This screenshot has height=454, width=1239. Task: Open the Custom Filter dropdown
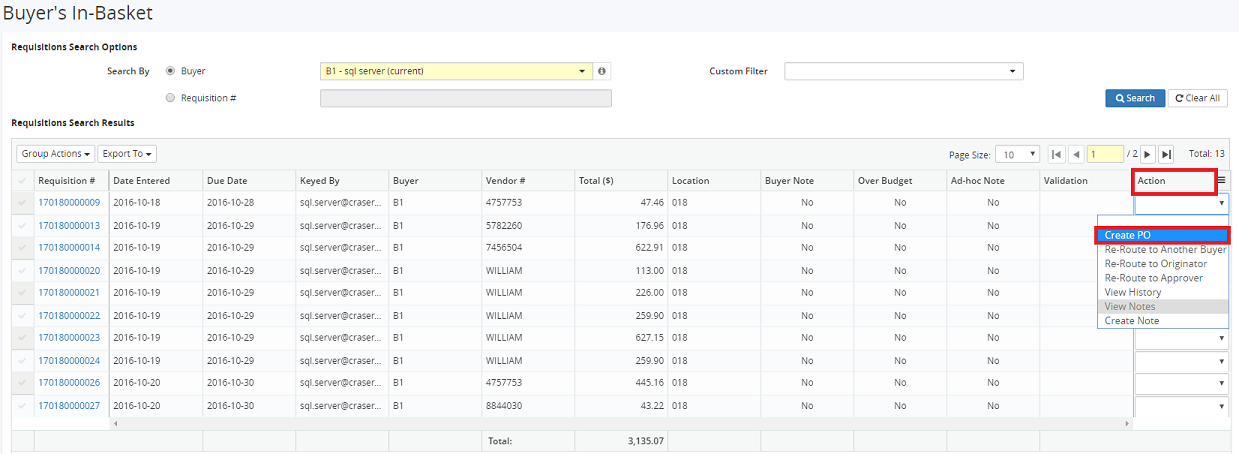(x=903, y=72)
